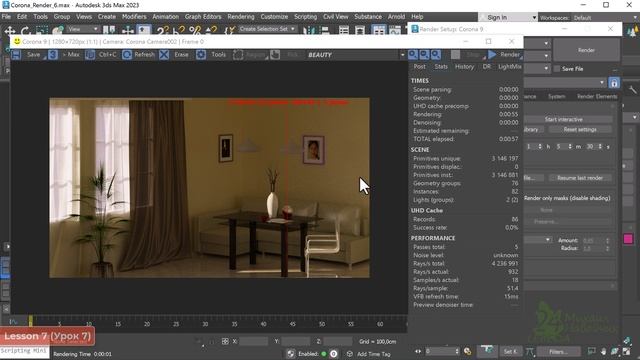Click the preset lock icon in Render Setup

point(614,83)
